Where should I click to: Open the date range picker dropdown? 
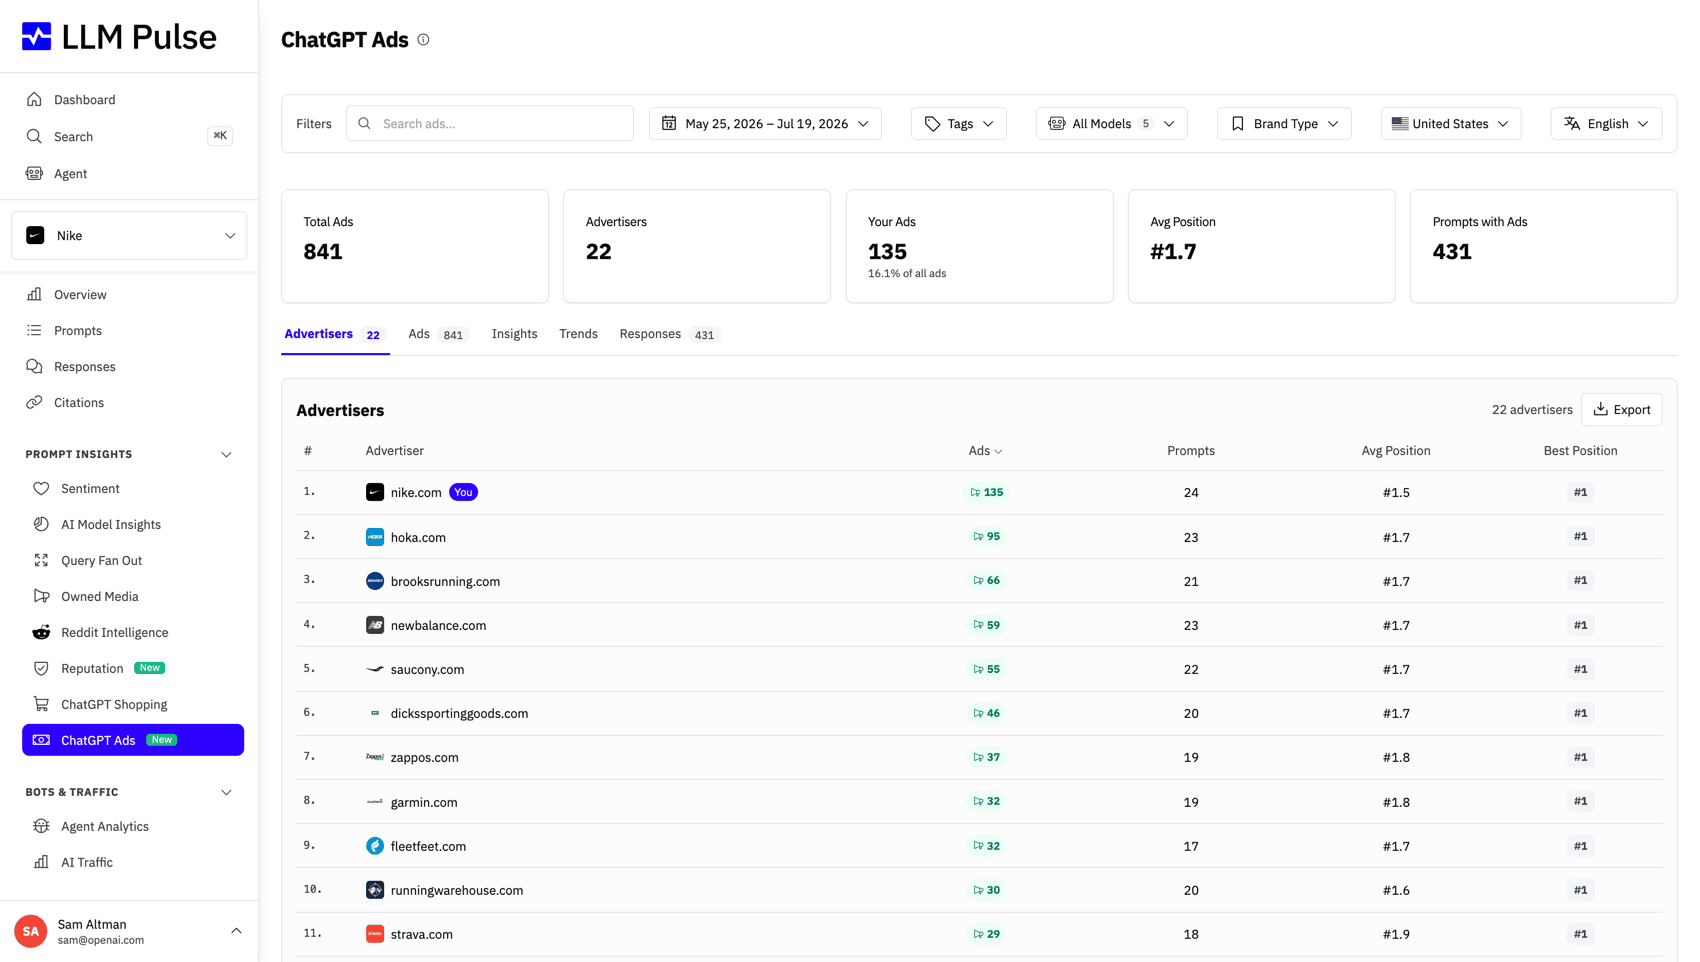[x=765, y=124]
